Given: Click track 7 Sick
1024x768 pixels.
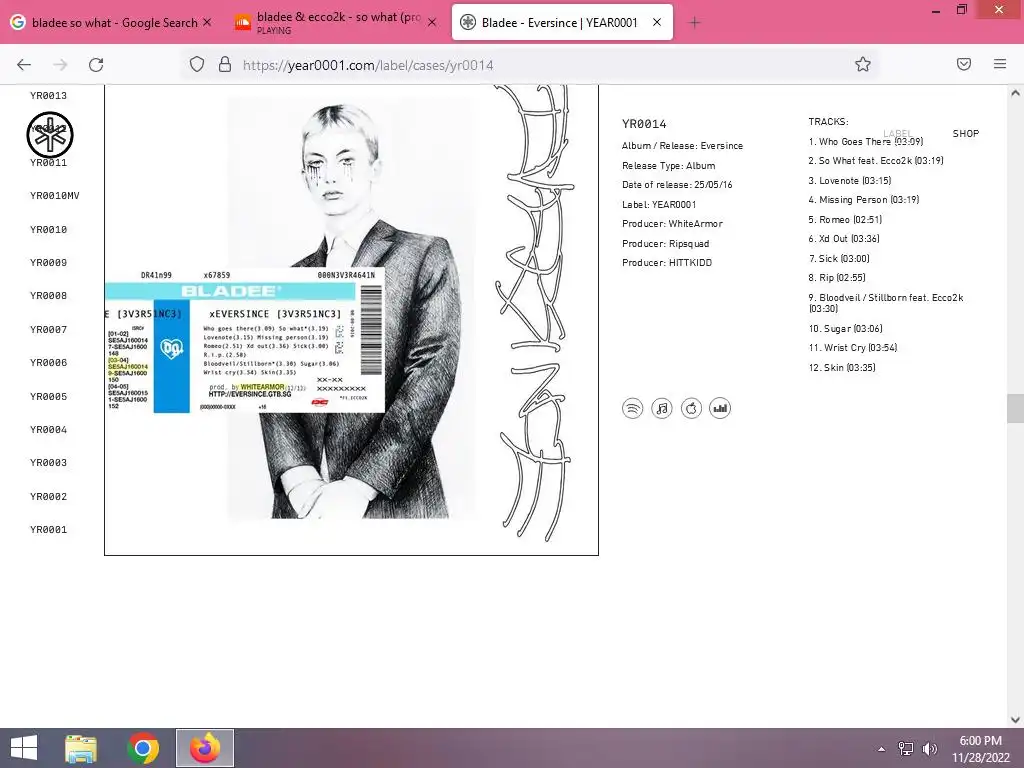Looking at the screenshot, I should point(839,259).
